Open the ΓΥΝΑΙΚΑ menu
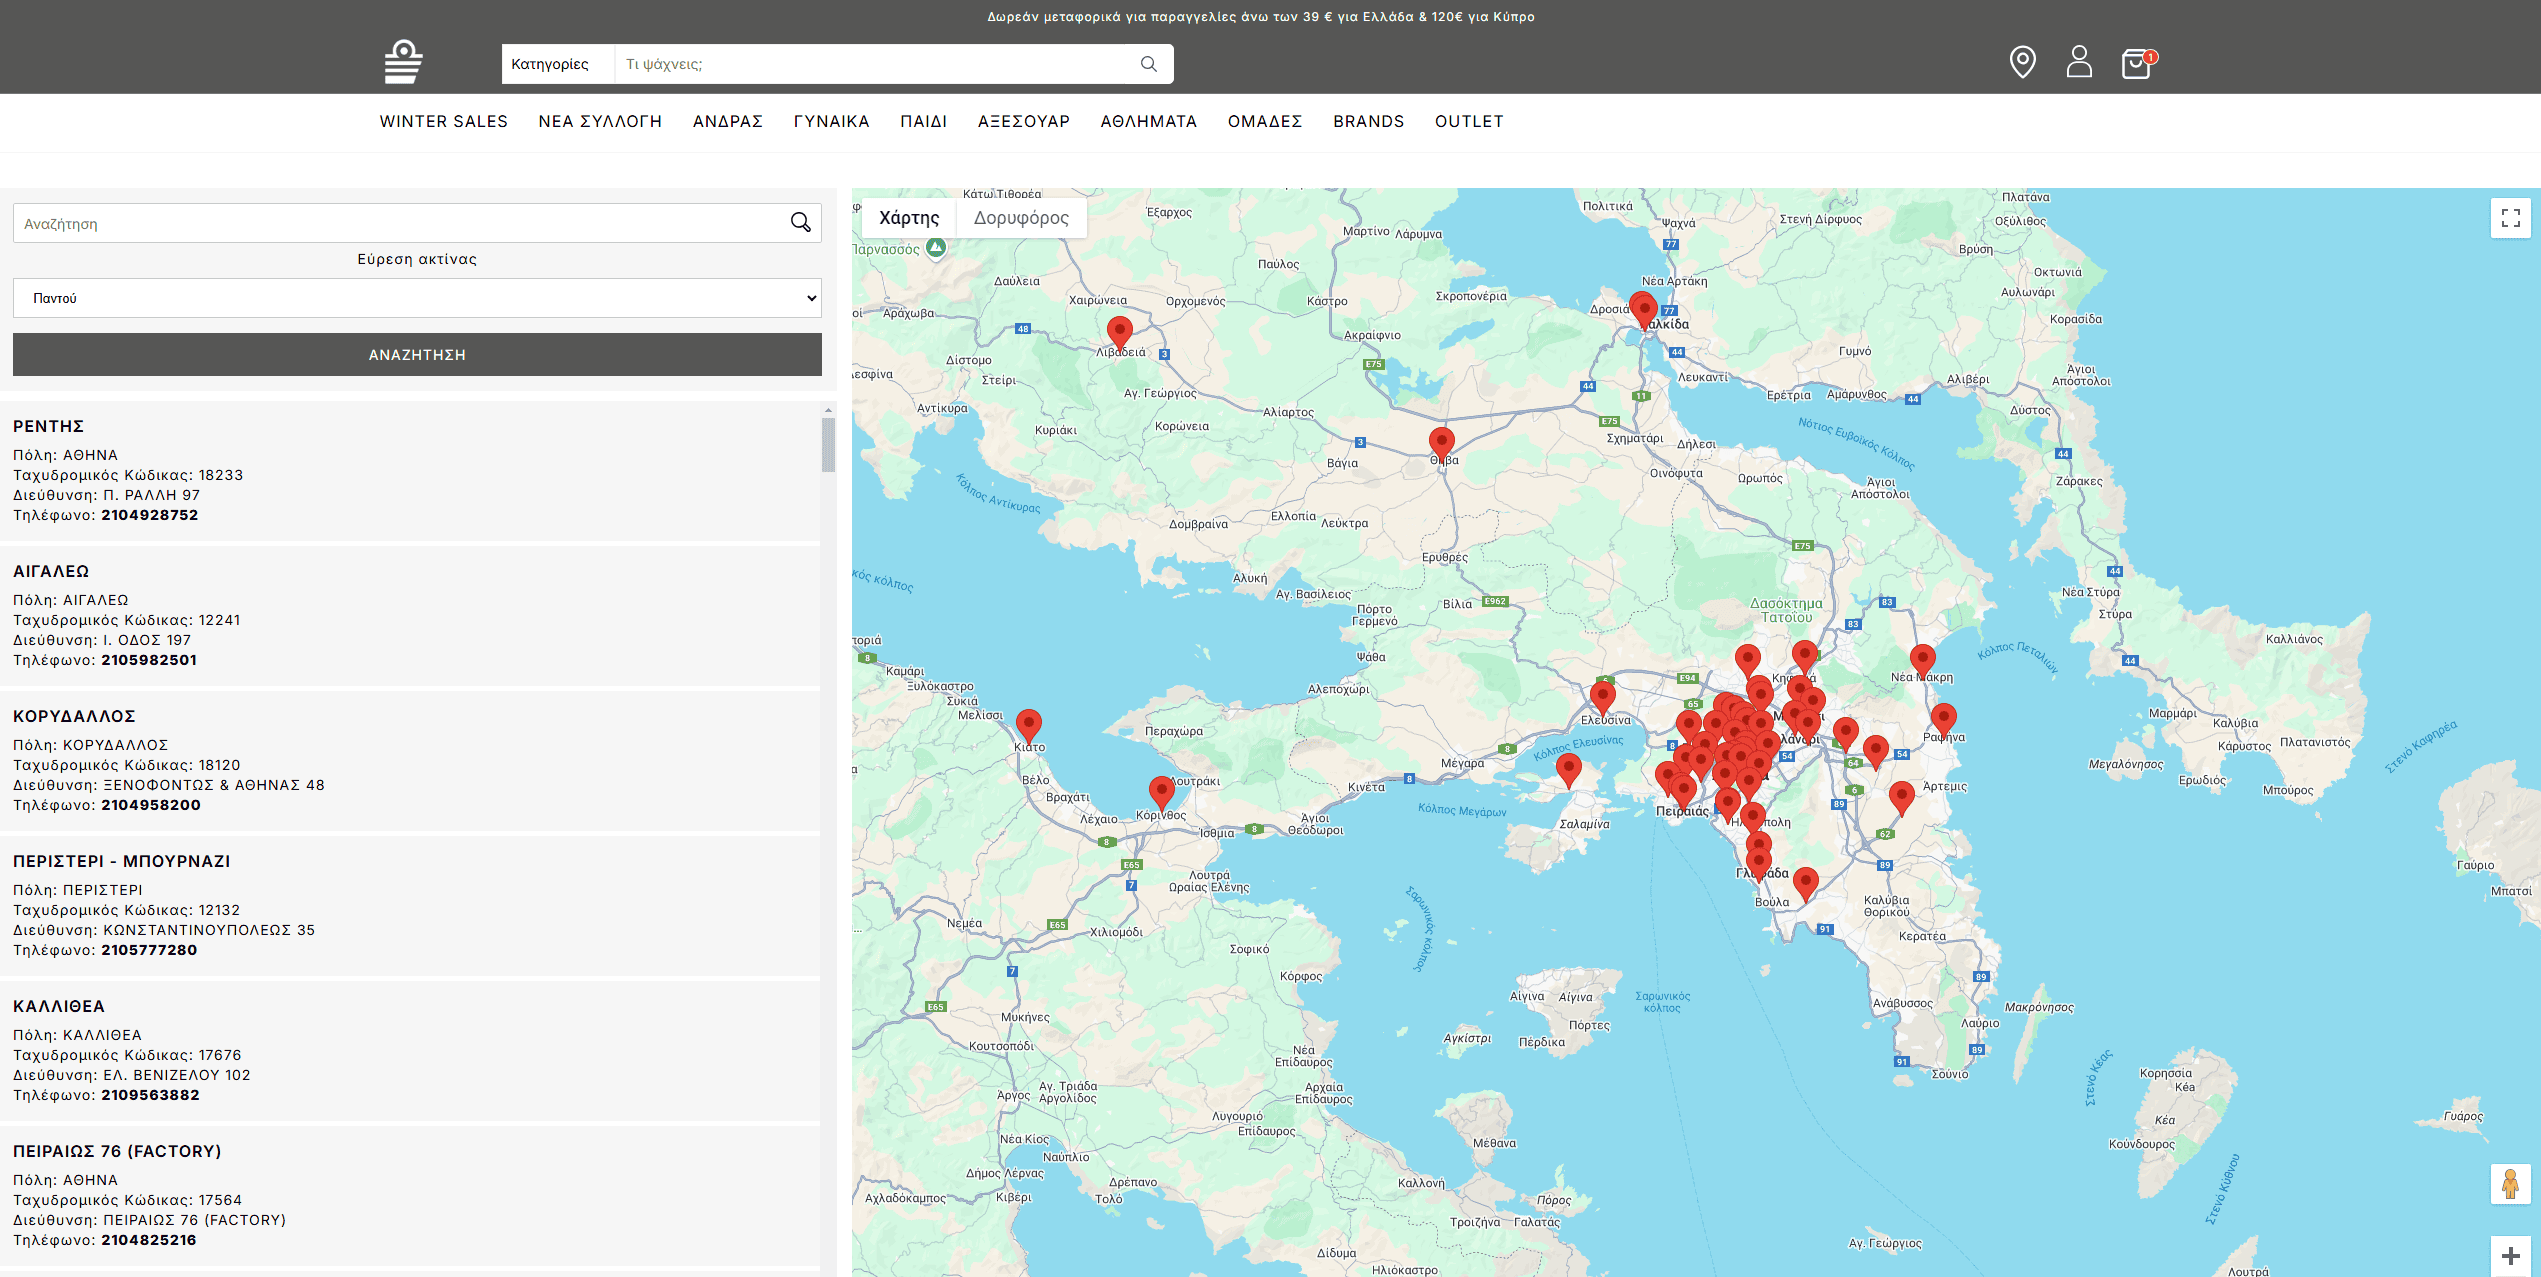 [832, 122]
